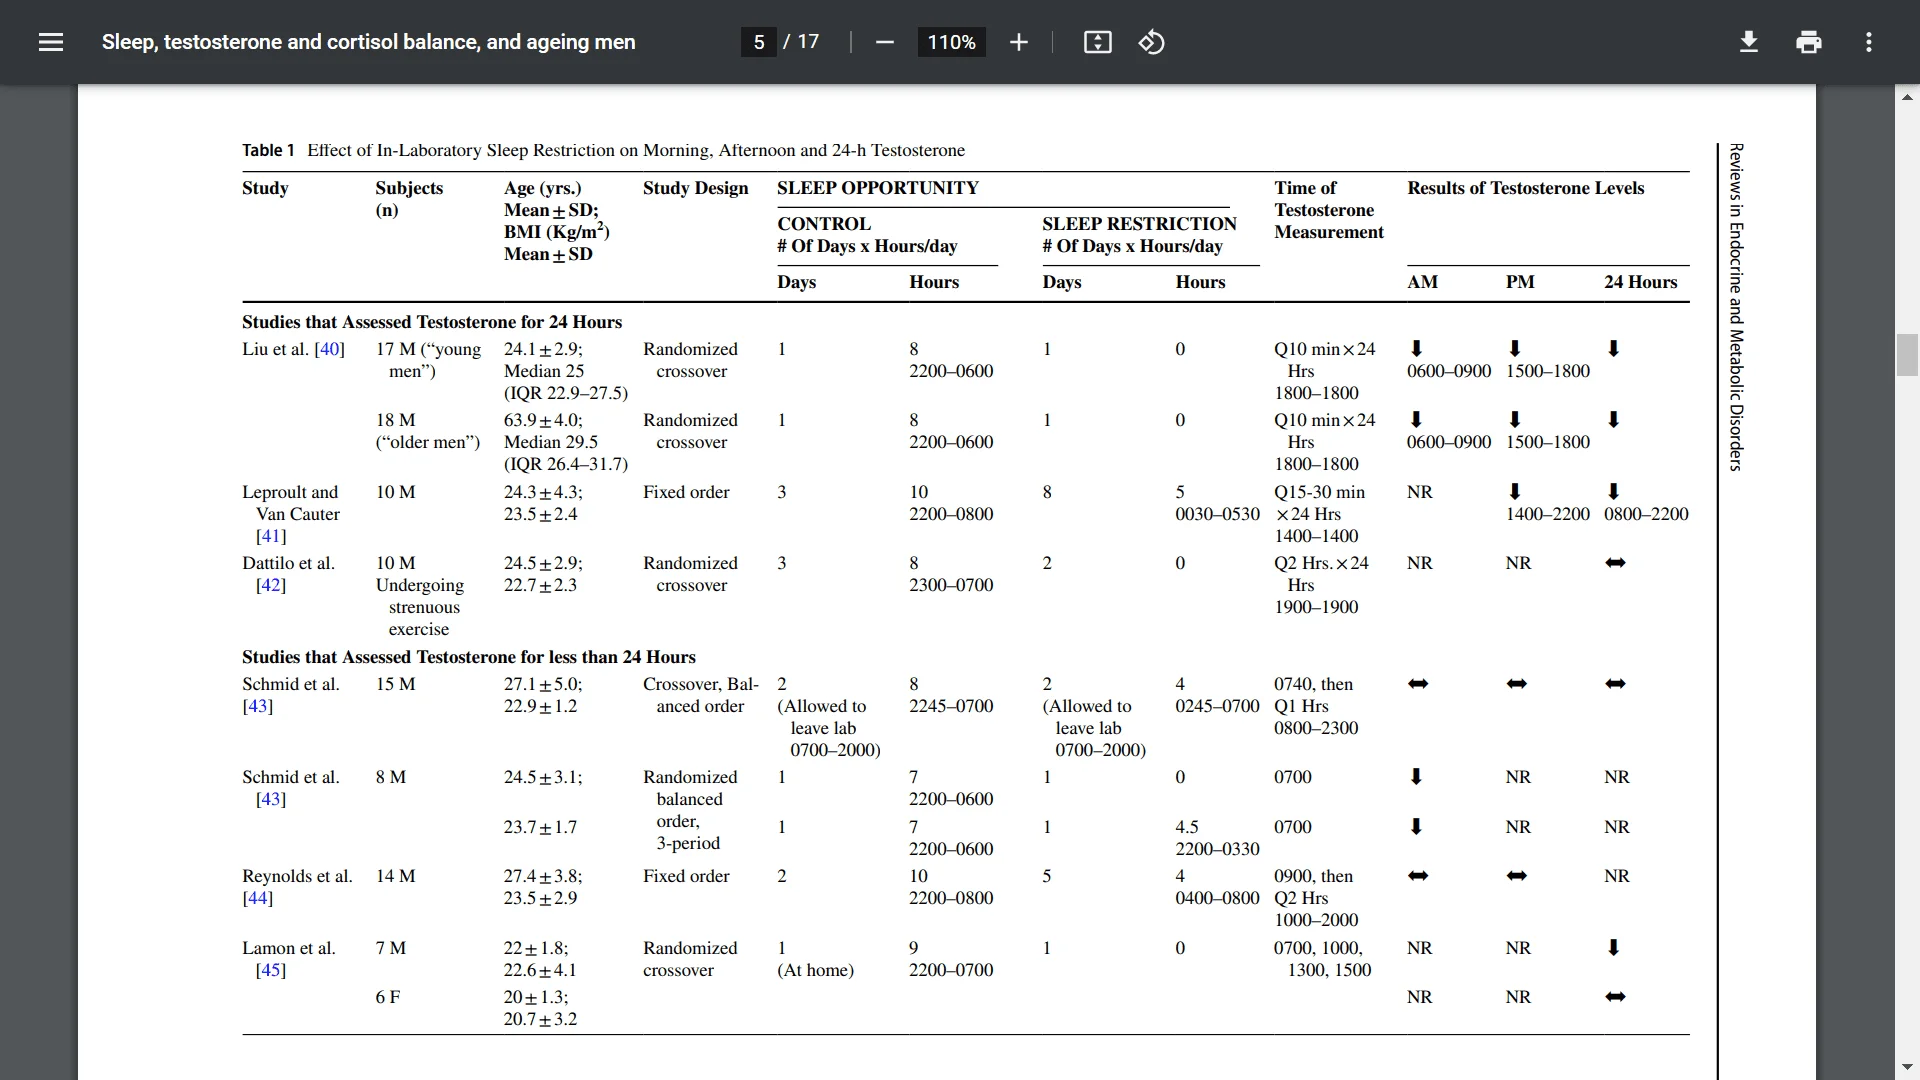Open reference link 43 in the 15 M Schmidt row

coord(257,706)
